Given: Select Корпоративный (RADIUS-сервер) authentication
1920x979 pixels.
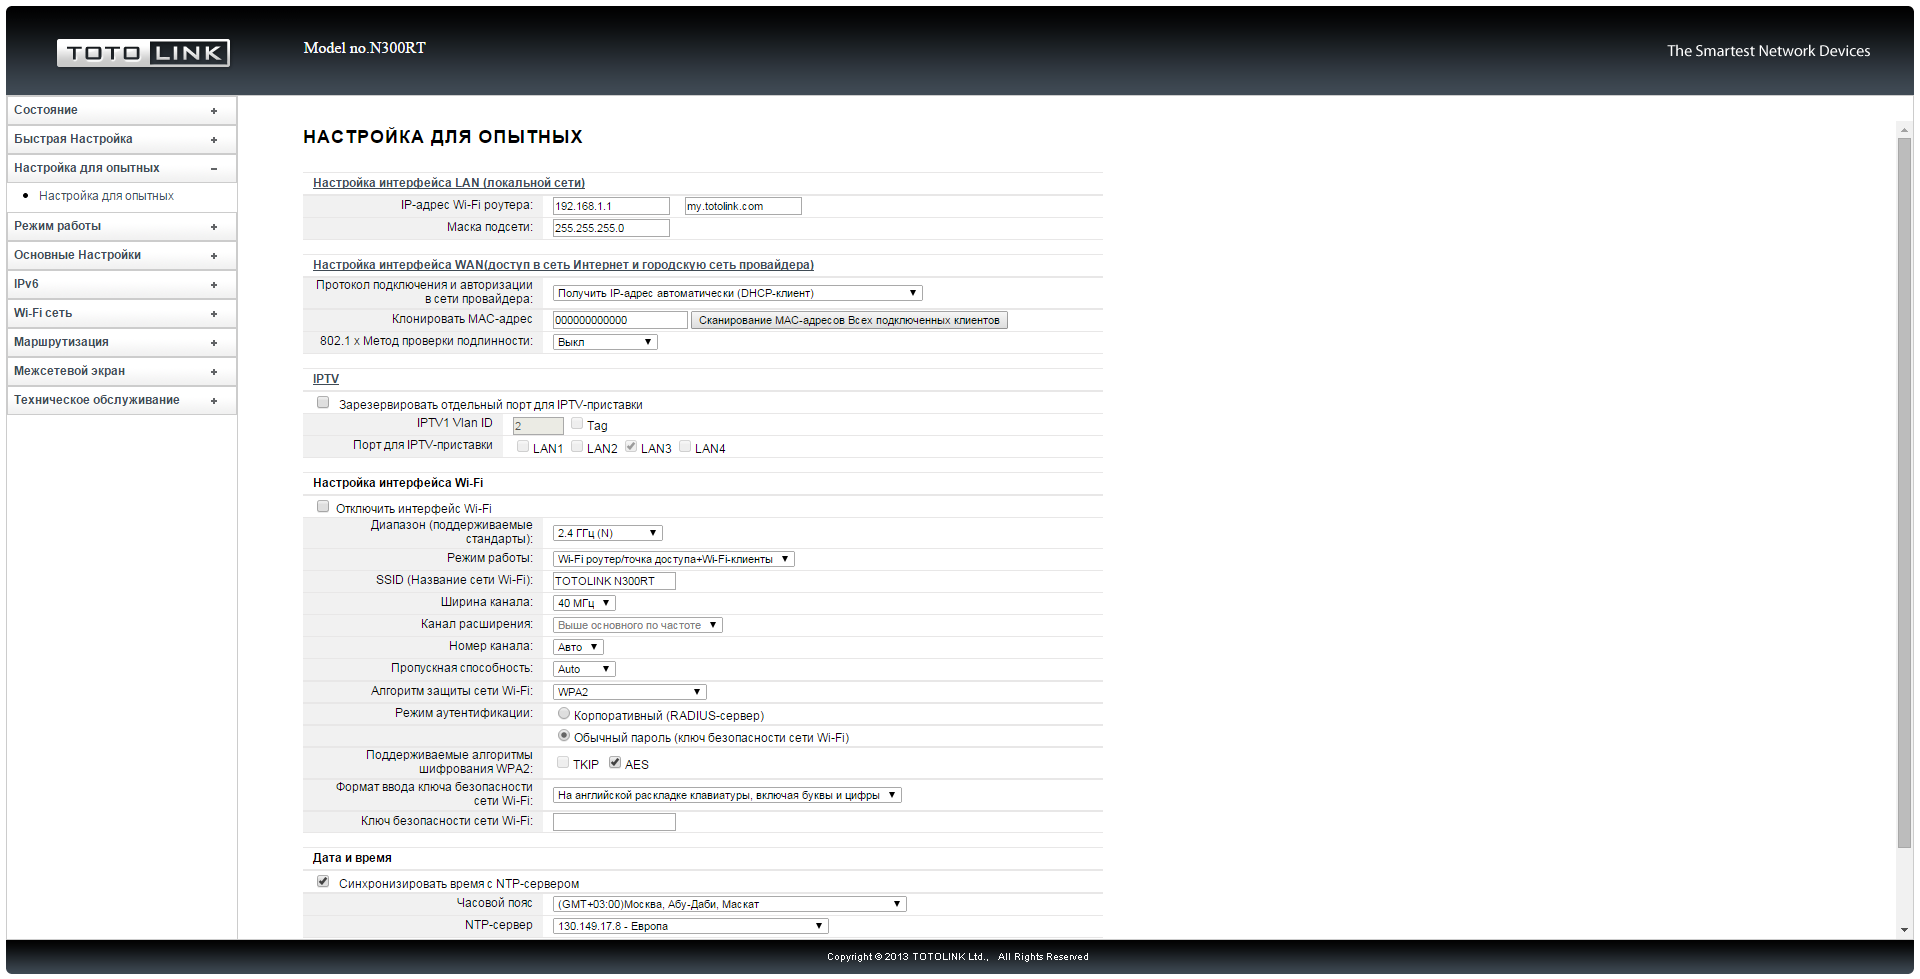Looking at the screenshot, I should coord(564,714).
